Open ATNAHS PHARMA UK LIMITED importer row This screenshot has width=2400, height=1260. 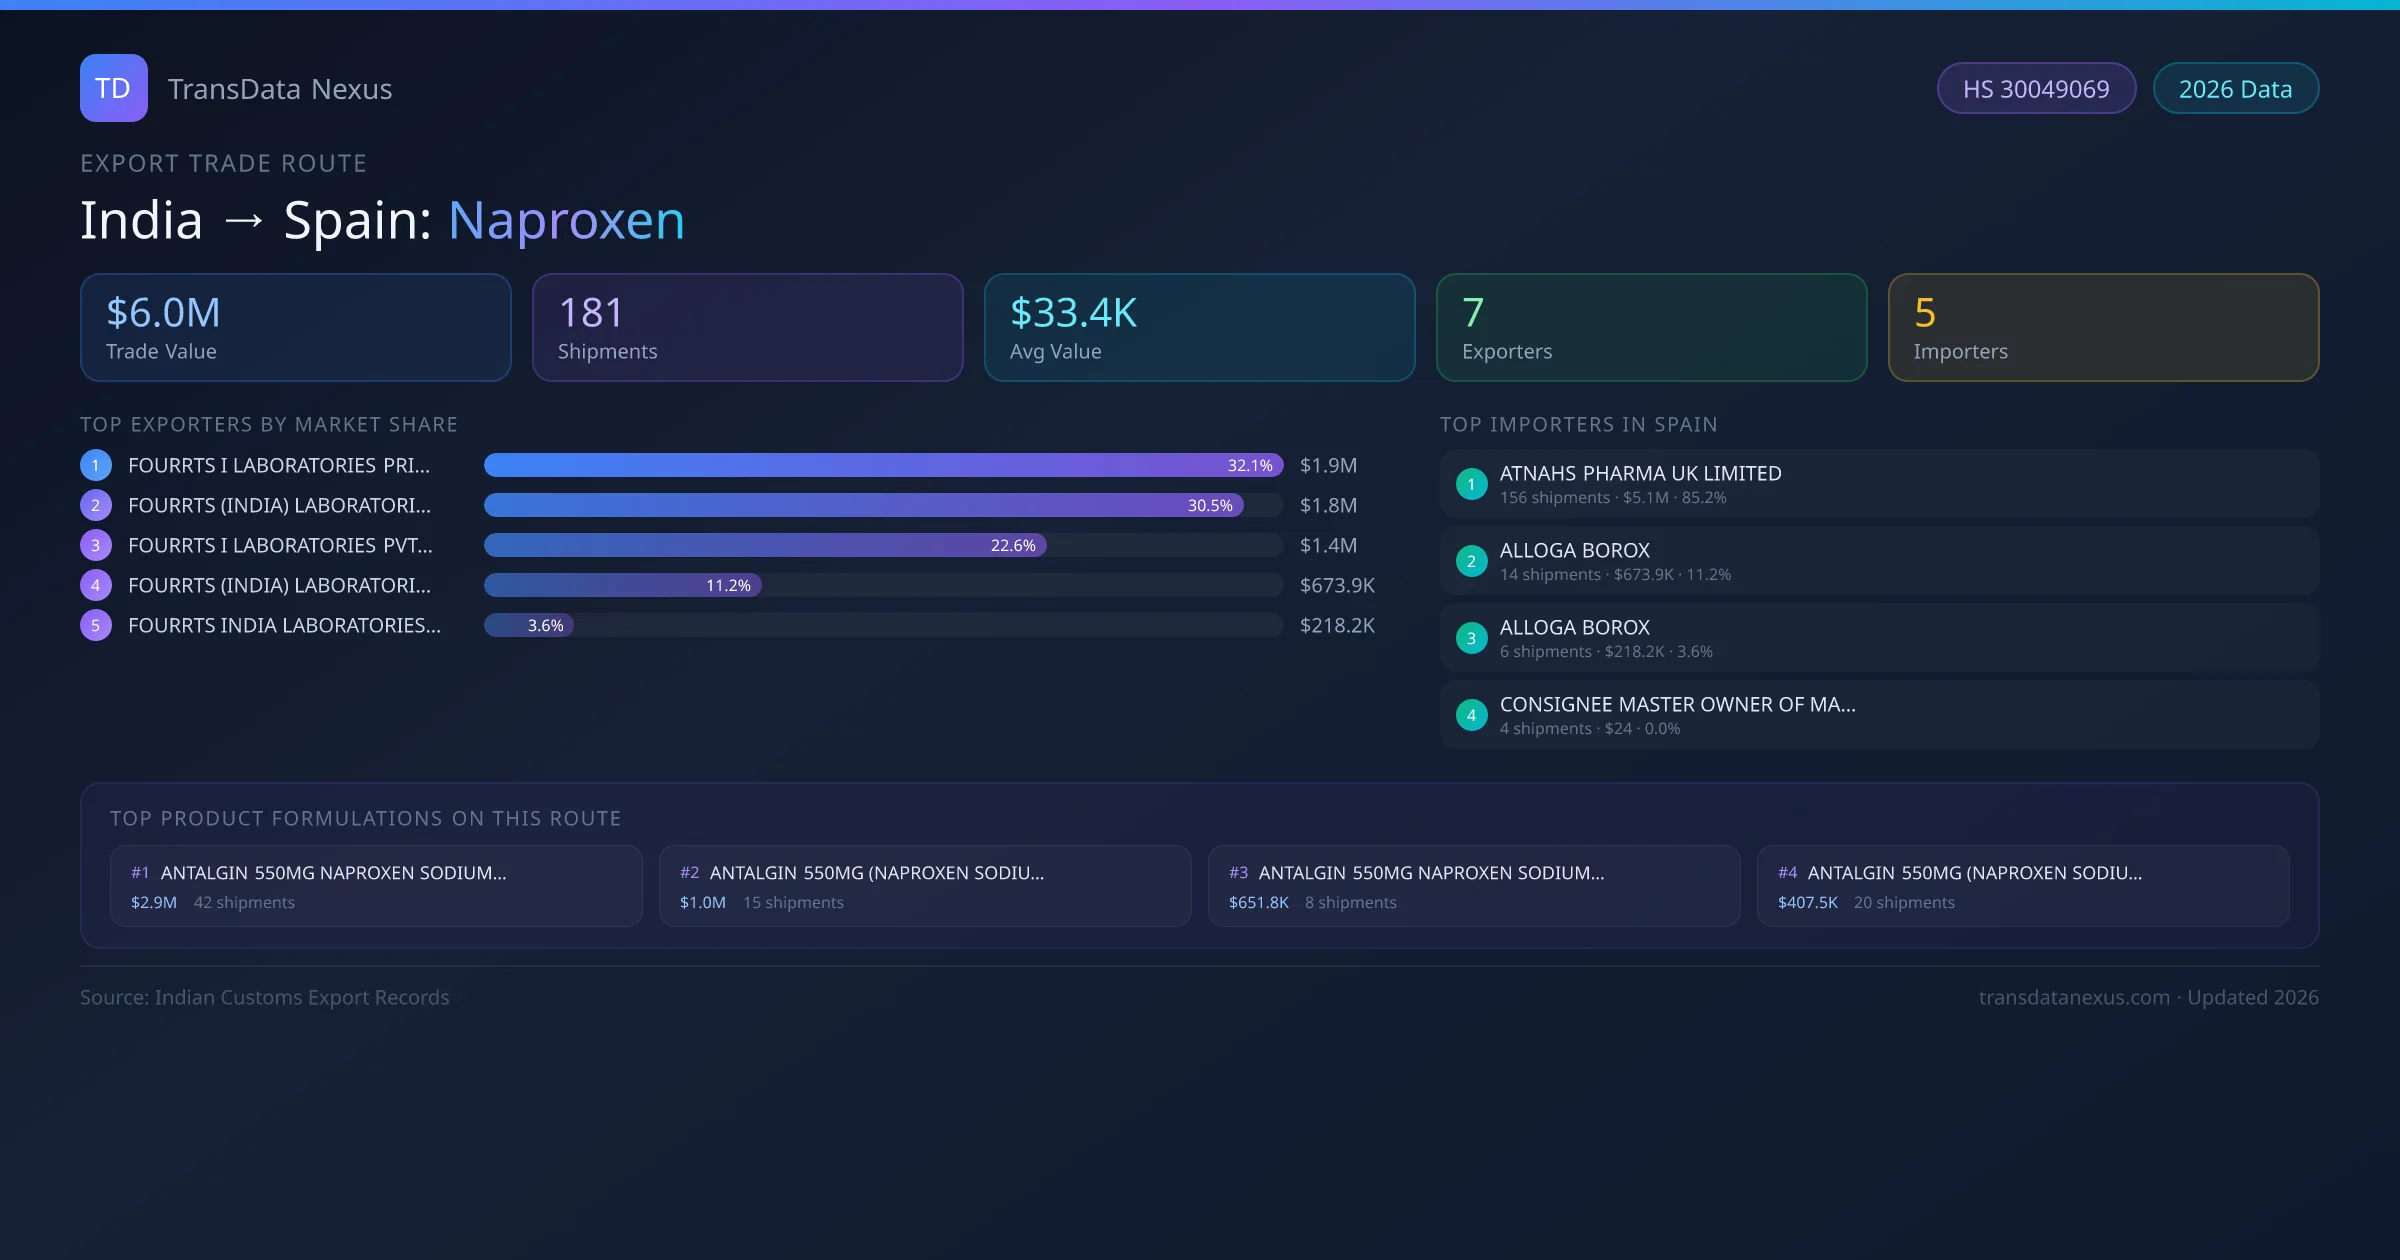(1879, 484)
